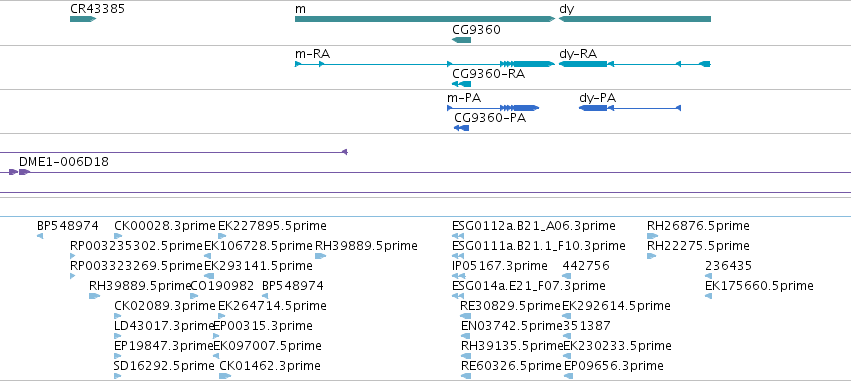Click the CG9360 gene label
851x381 pixels.
[x=476, y=30]
